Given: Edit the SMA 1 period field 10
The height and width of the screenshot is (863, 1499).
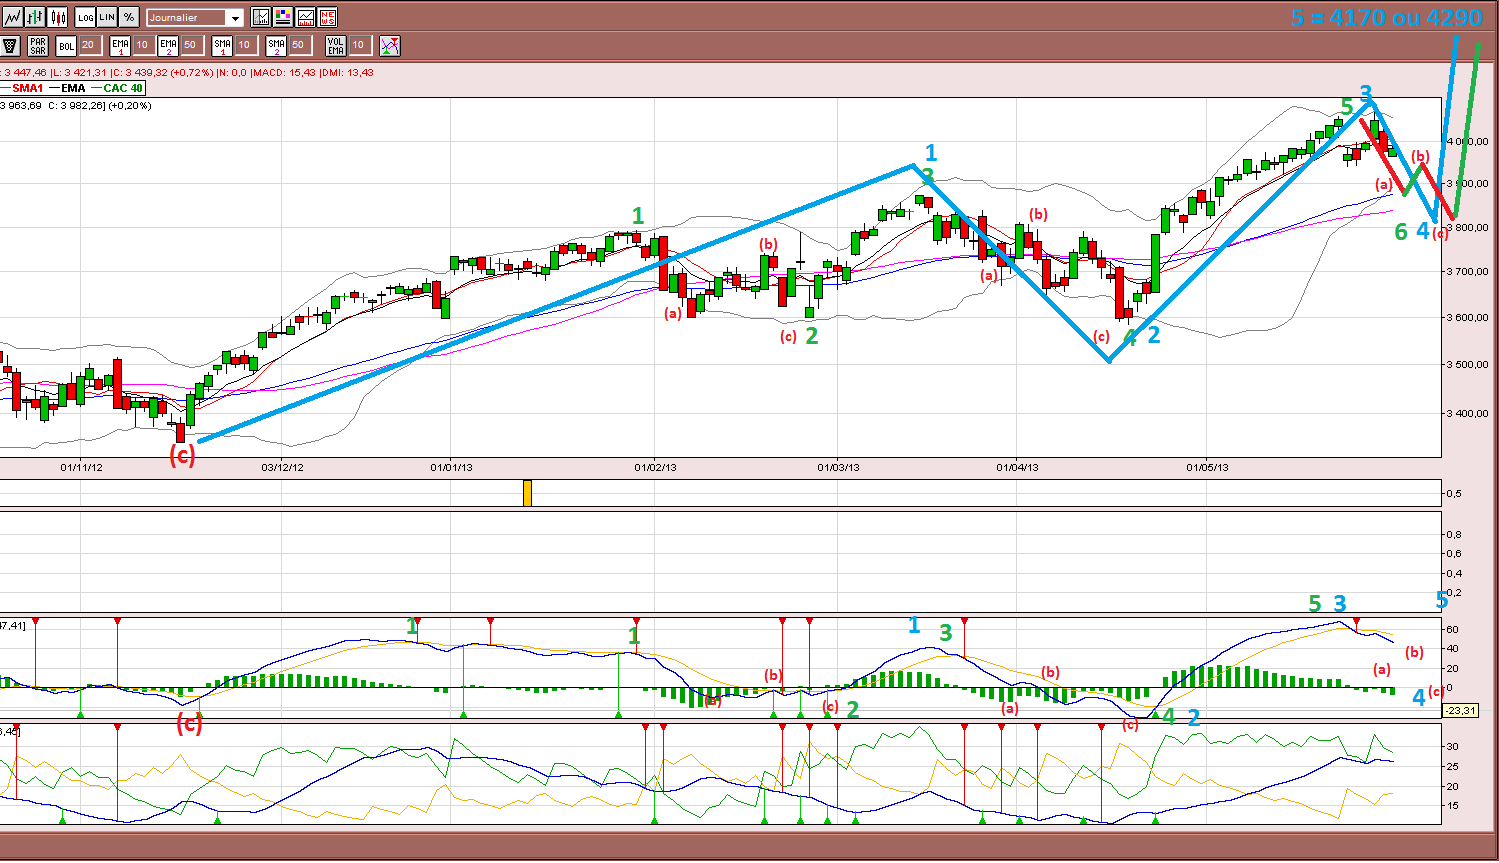Looking at the screenshot, I should (x=246, y=45).
